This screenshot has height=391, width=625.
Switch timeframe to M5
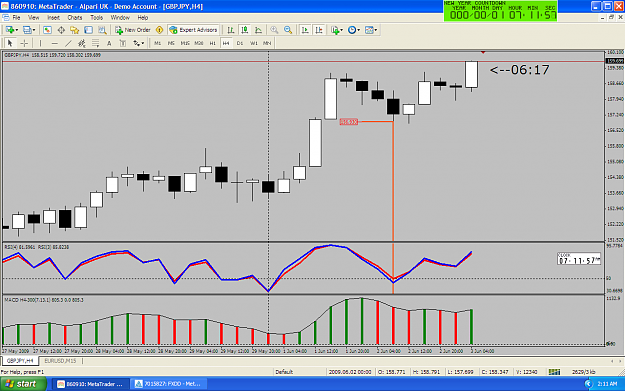click(x=171, y=43)
